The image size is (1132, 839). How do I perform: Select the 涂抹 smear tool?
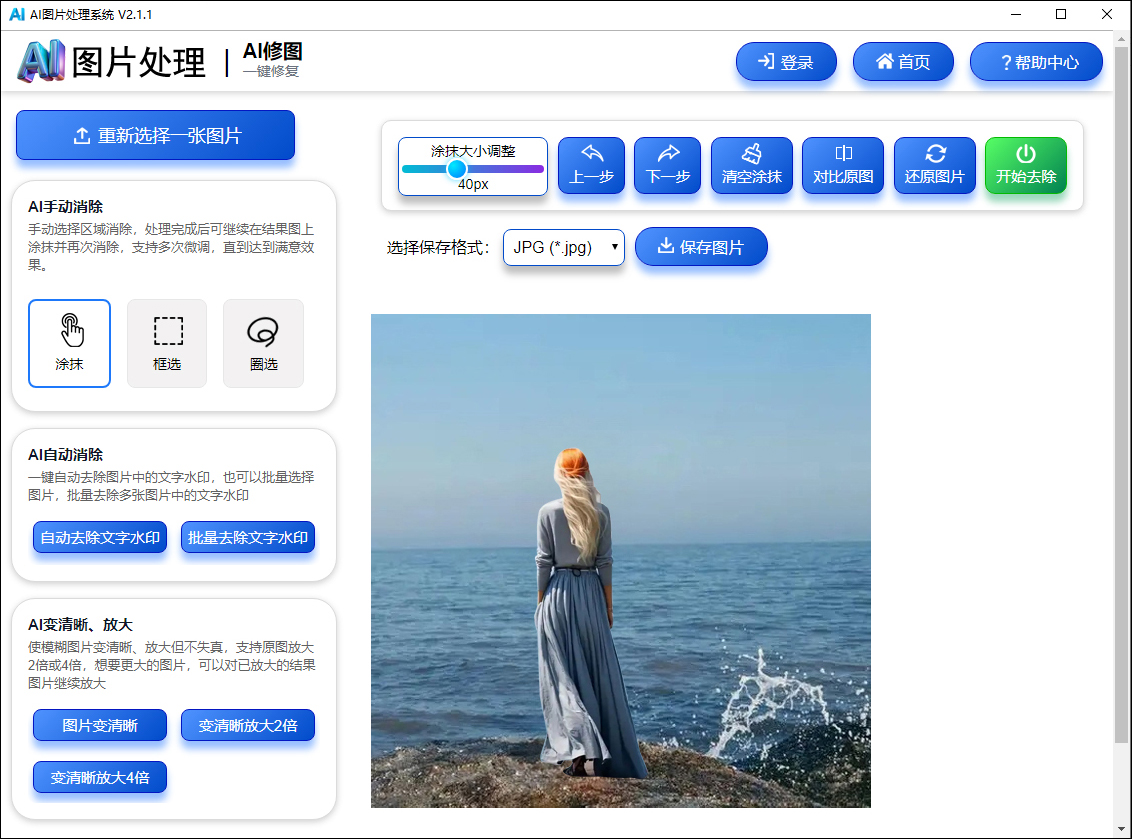pos(69,344)
